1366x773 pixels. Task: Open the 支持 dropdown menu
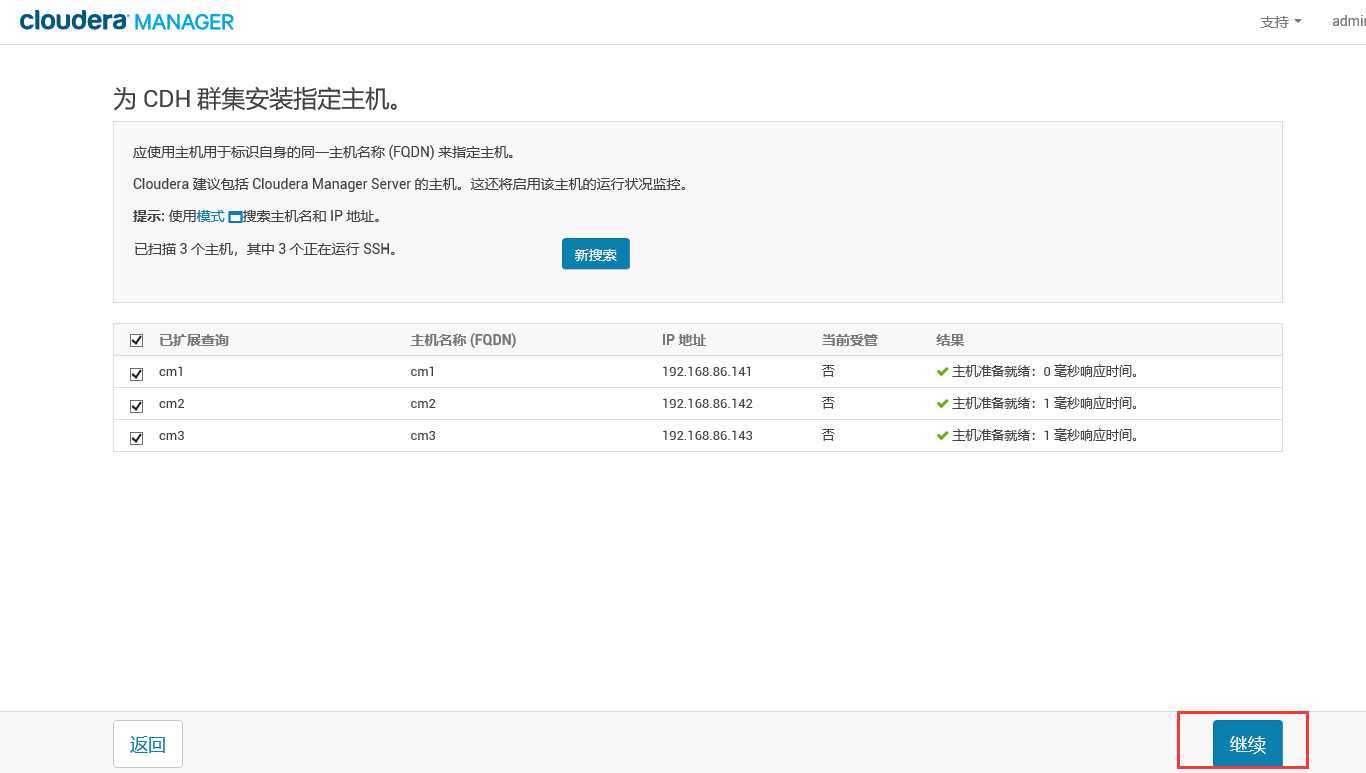point(1281,22)
